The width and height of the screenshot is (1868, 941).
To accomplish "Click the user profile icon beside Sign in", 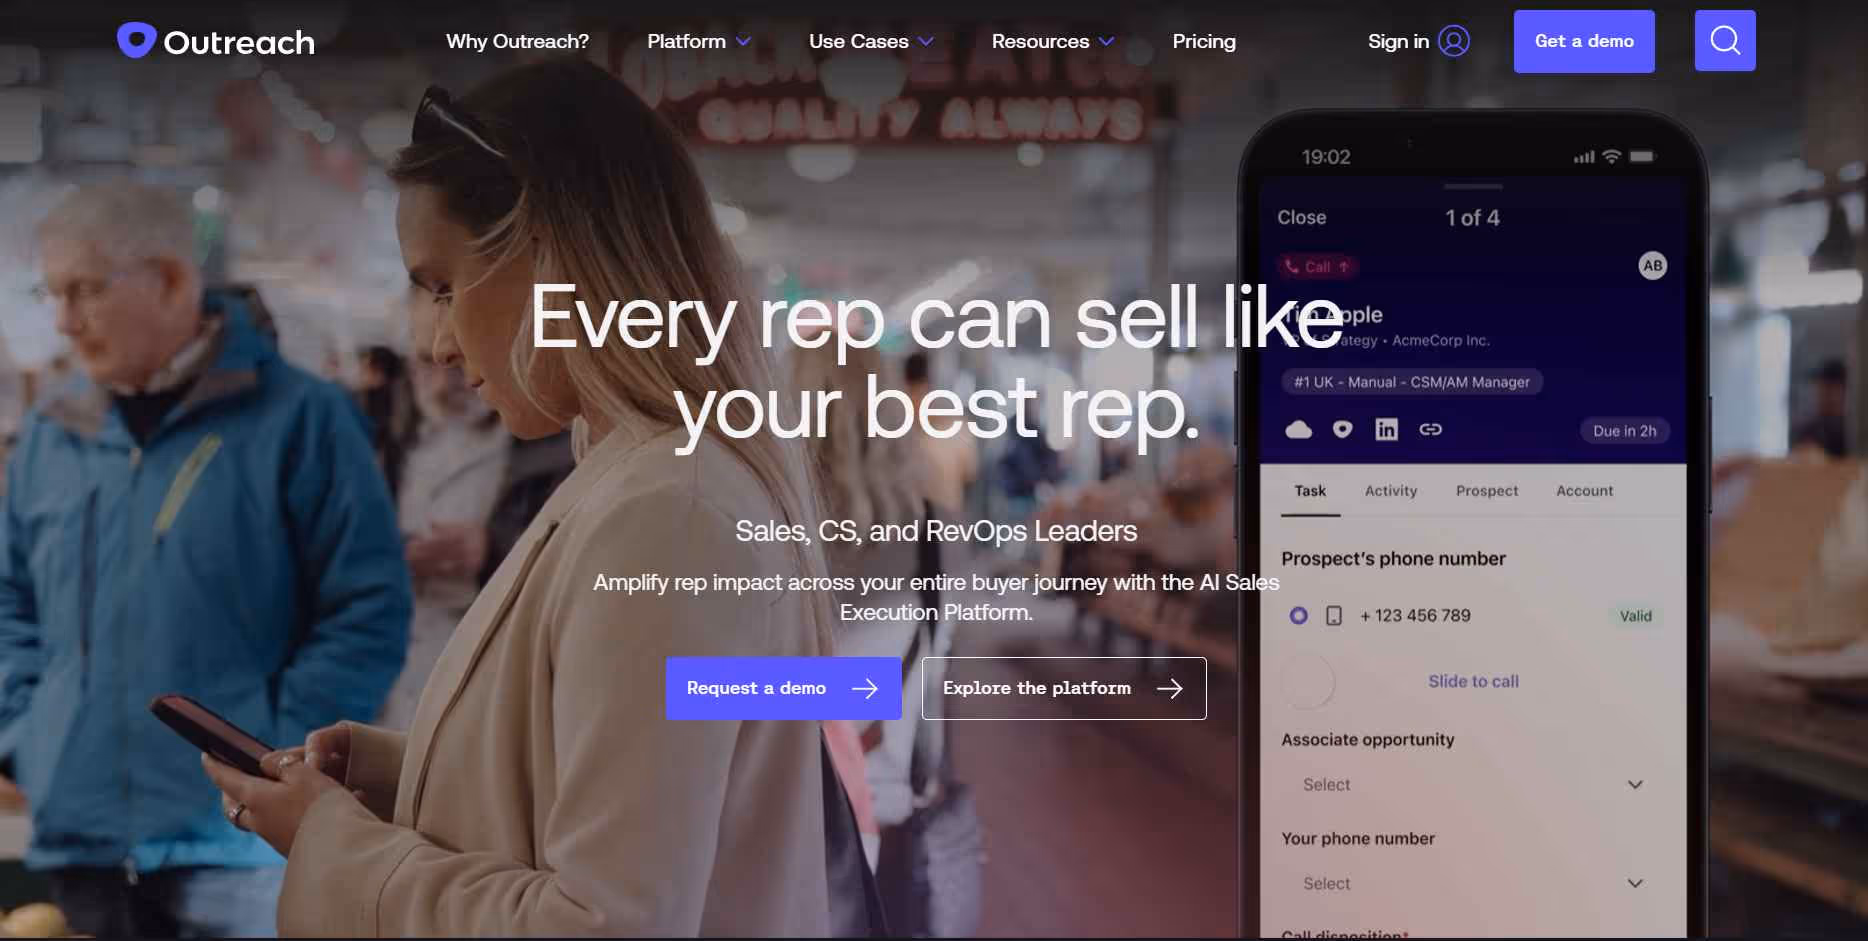I will tap(1454, 41).
